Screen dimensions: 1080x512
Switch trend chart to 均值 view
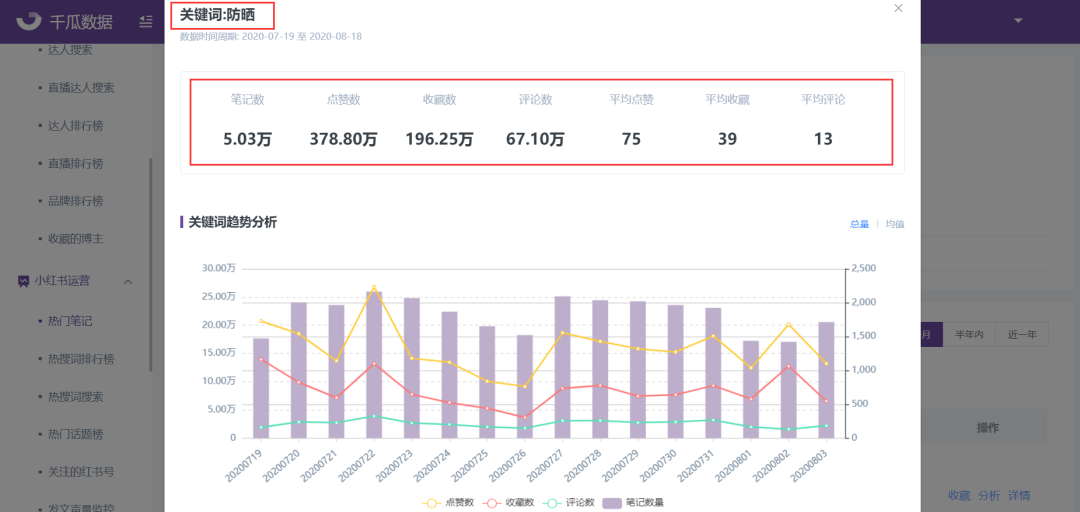[x=895, y=224]
